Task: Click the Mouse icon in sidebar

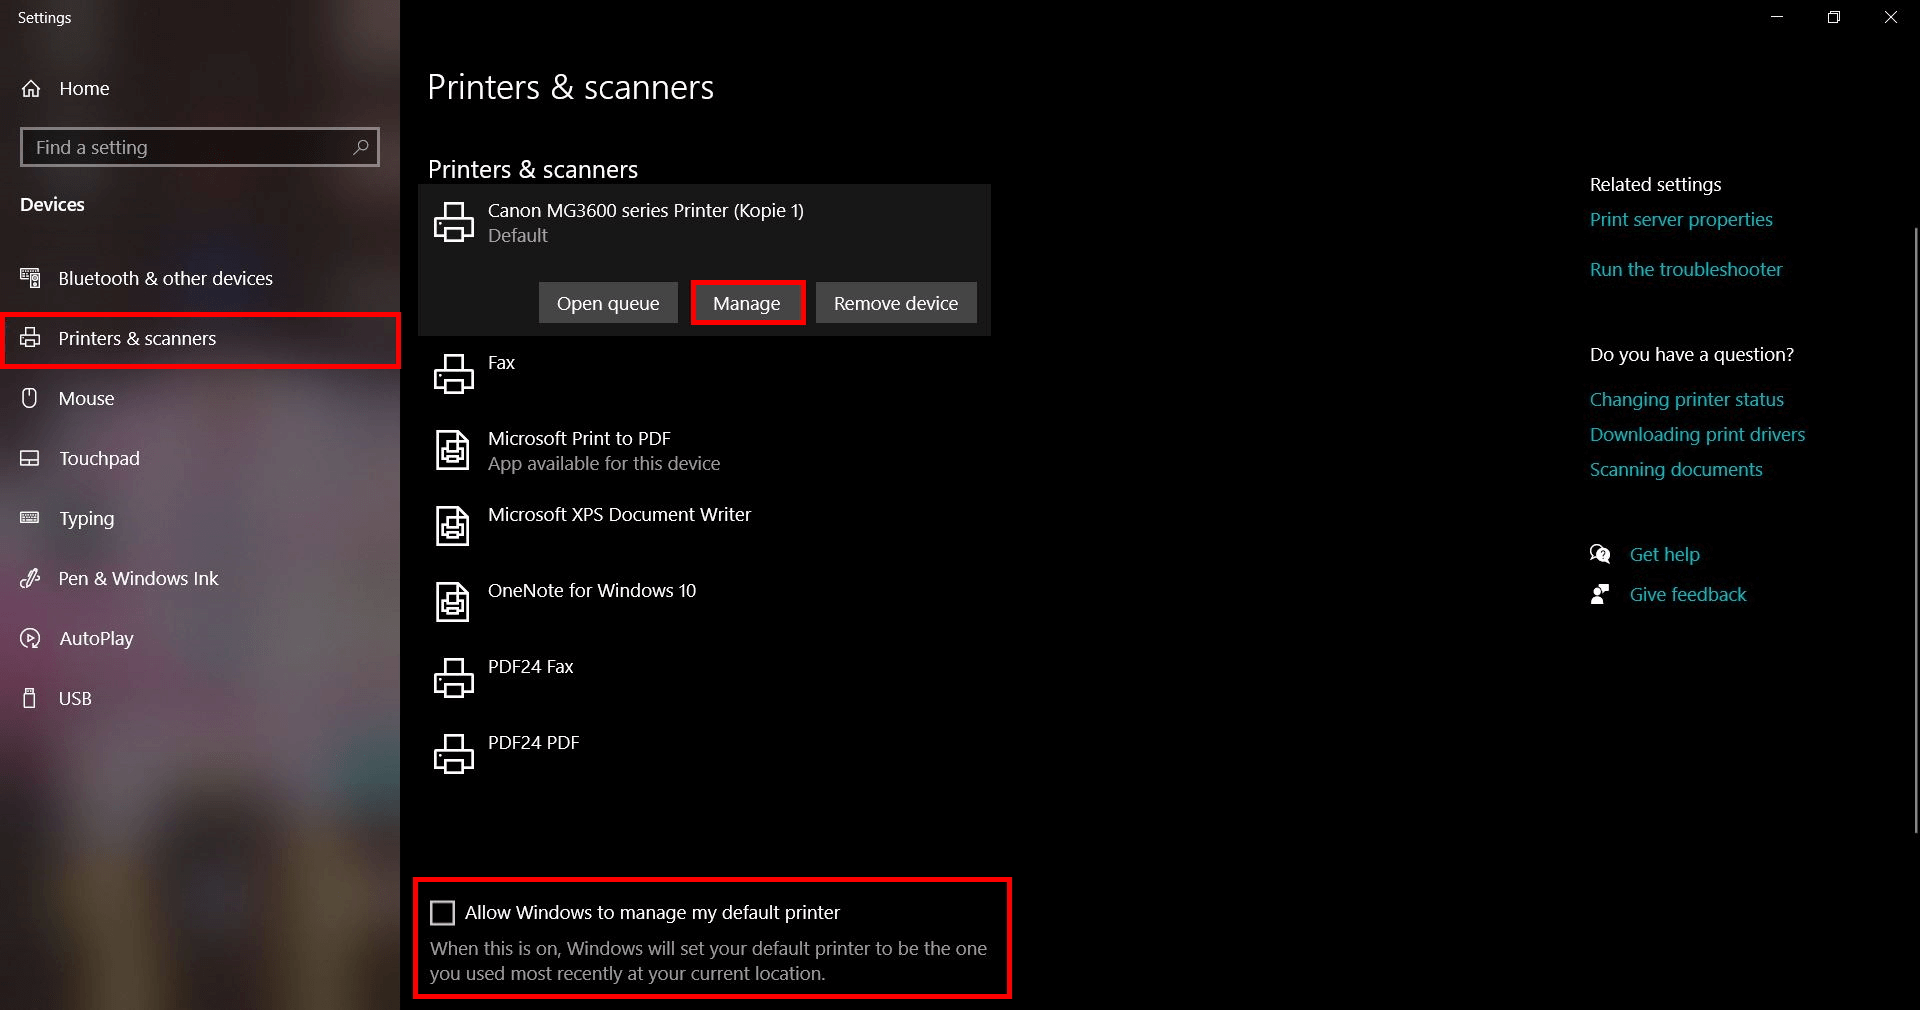Action: [x=30, y=398]
